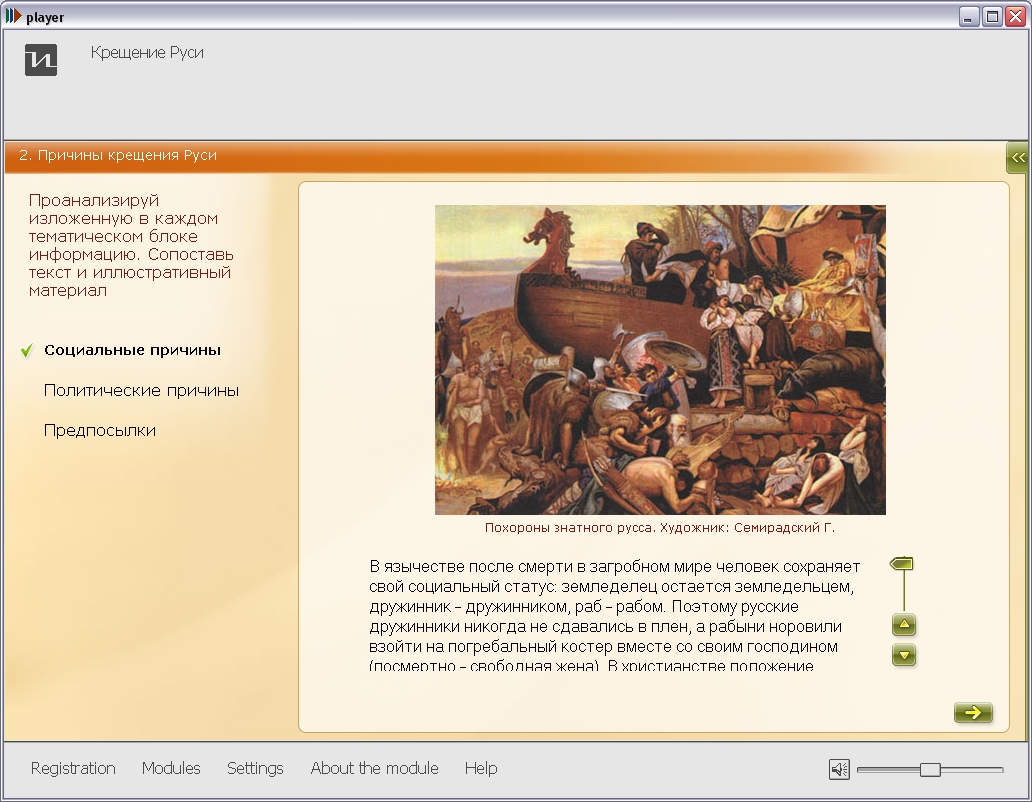The width and height of the screenshot is (1032, 802).
Task: Select the Социальные причины section
Action: pyautogui.click(x=132, y=350)
